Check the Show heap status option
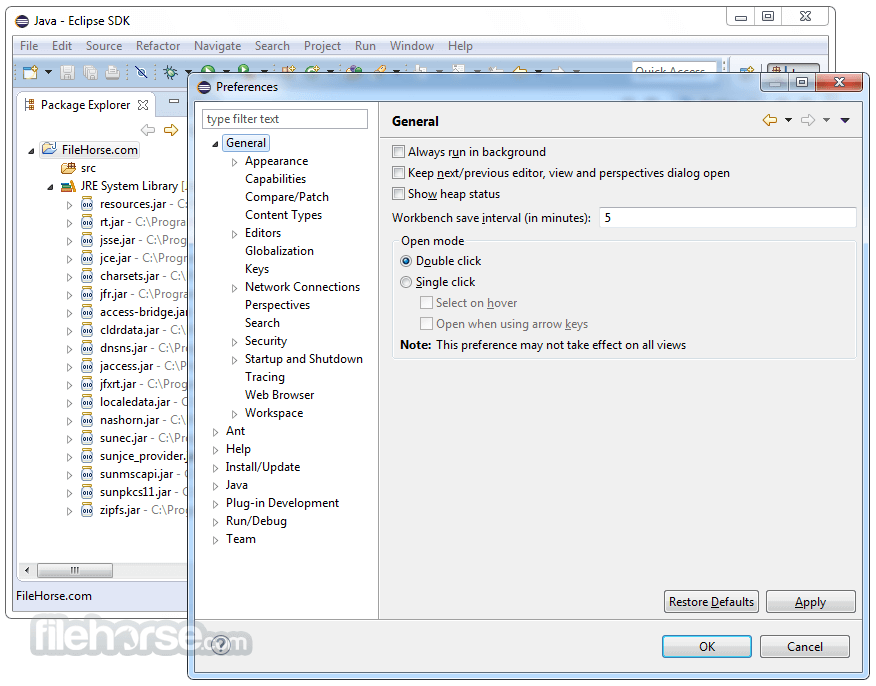The height and width of the screenshot is (686, 876). (x=398, y=194)
